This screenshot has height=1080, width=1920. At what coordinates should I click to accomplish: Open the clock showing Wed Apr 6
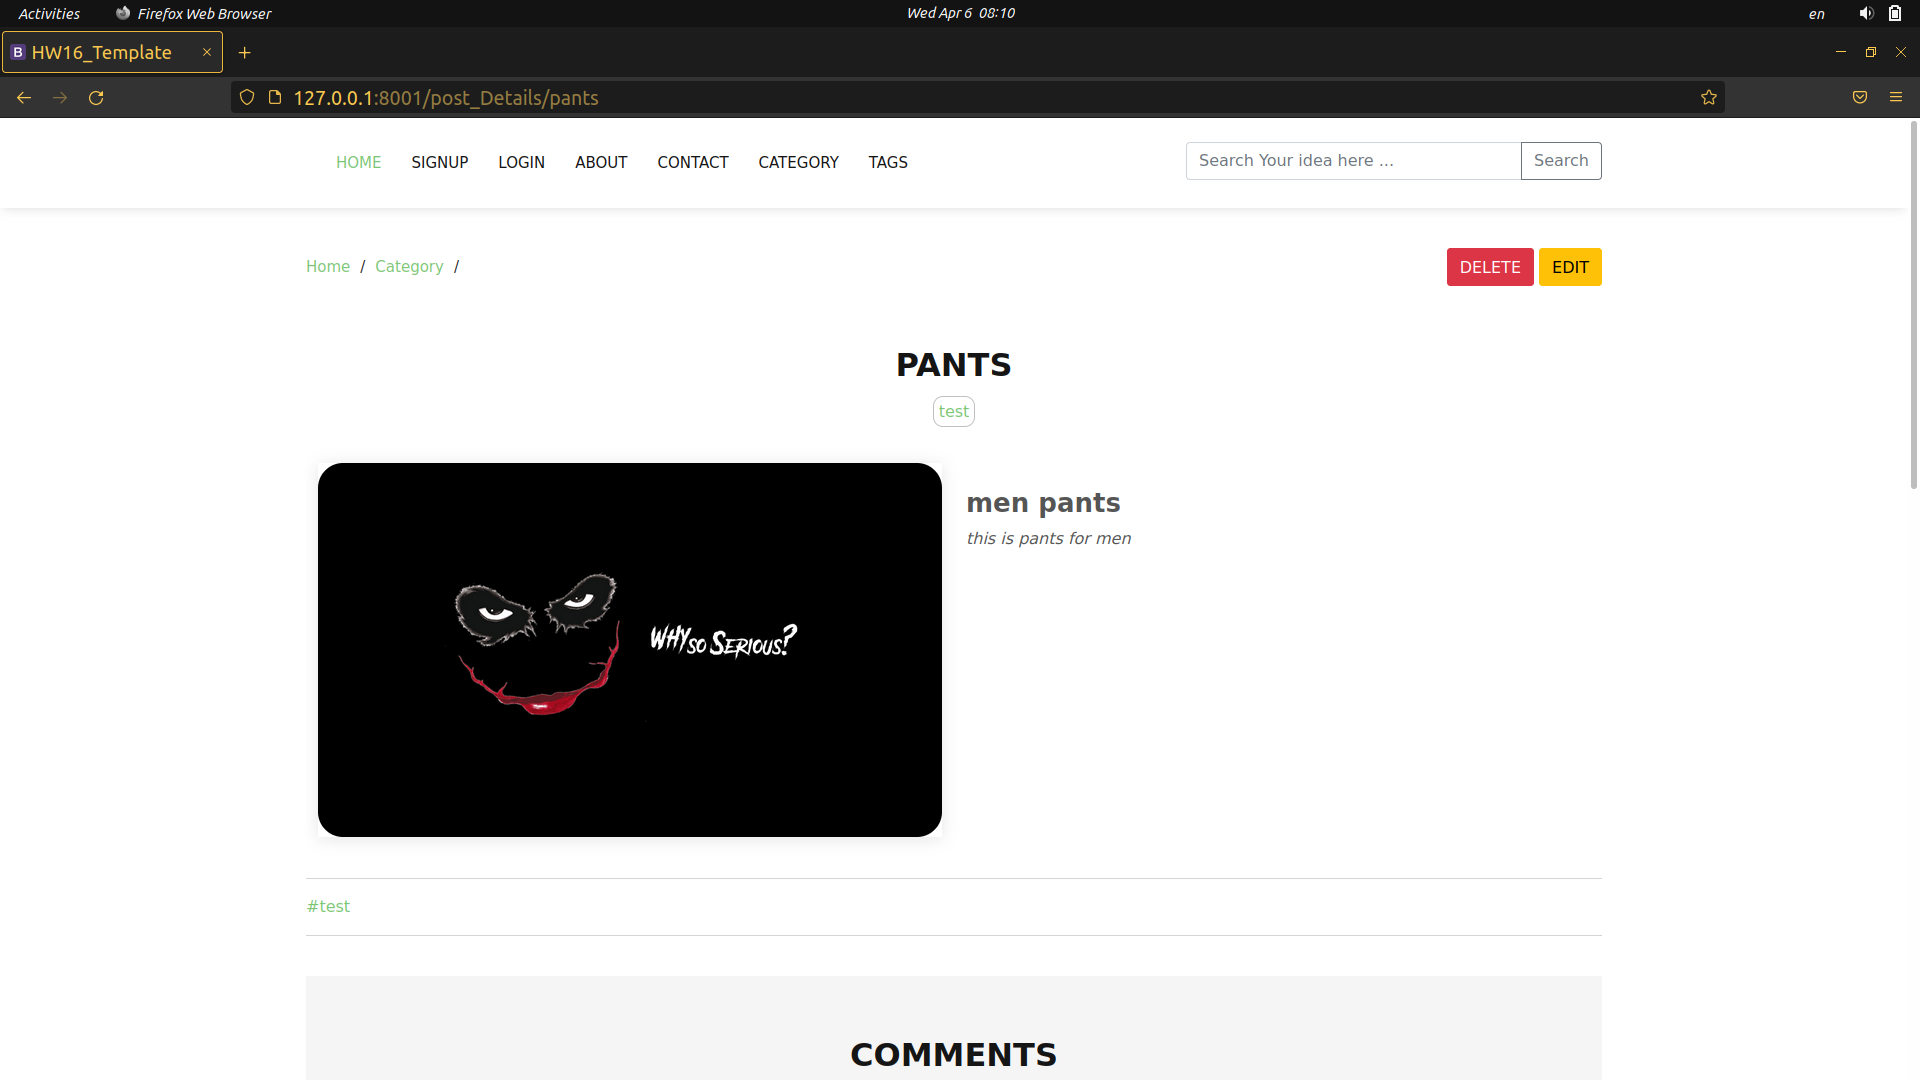point(961,13)
